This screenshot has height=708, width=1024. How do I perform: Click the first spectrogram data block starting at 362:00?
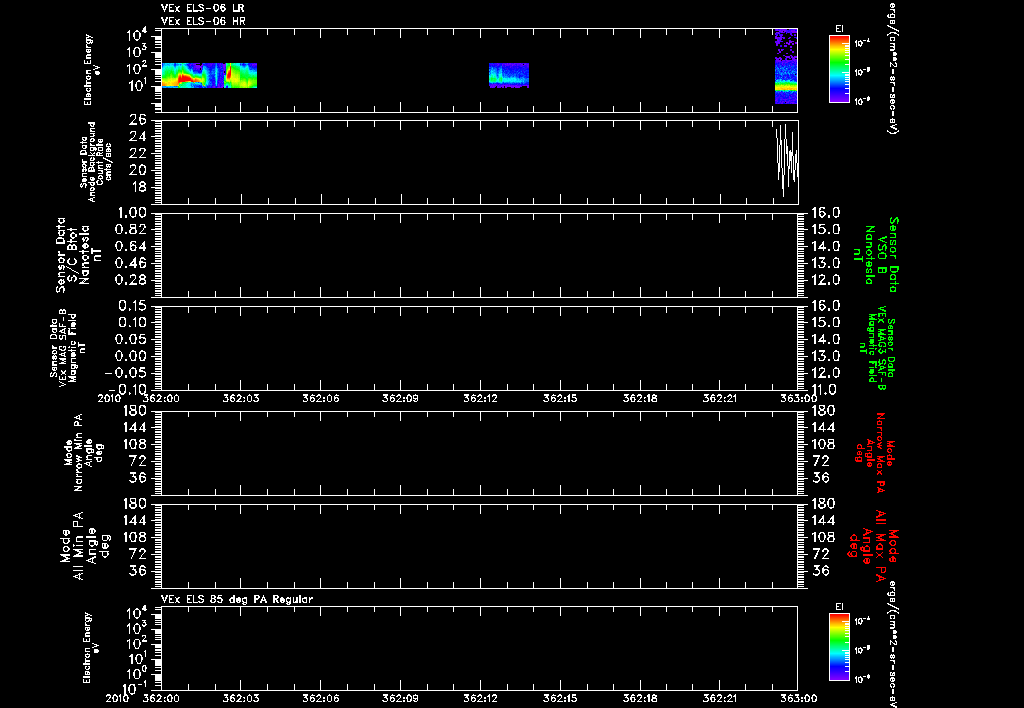click(209, 75)
